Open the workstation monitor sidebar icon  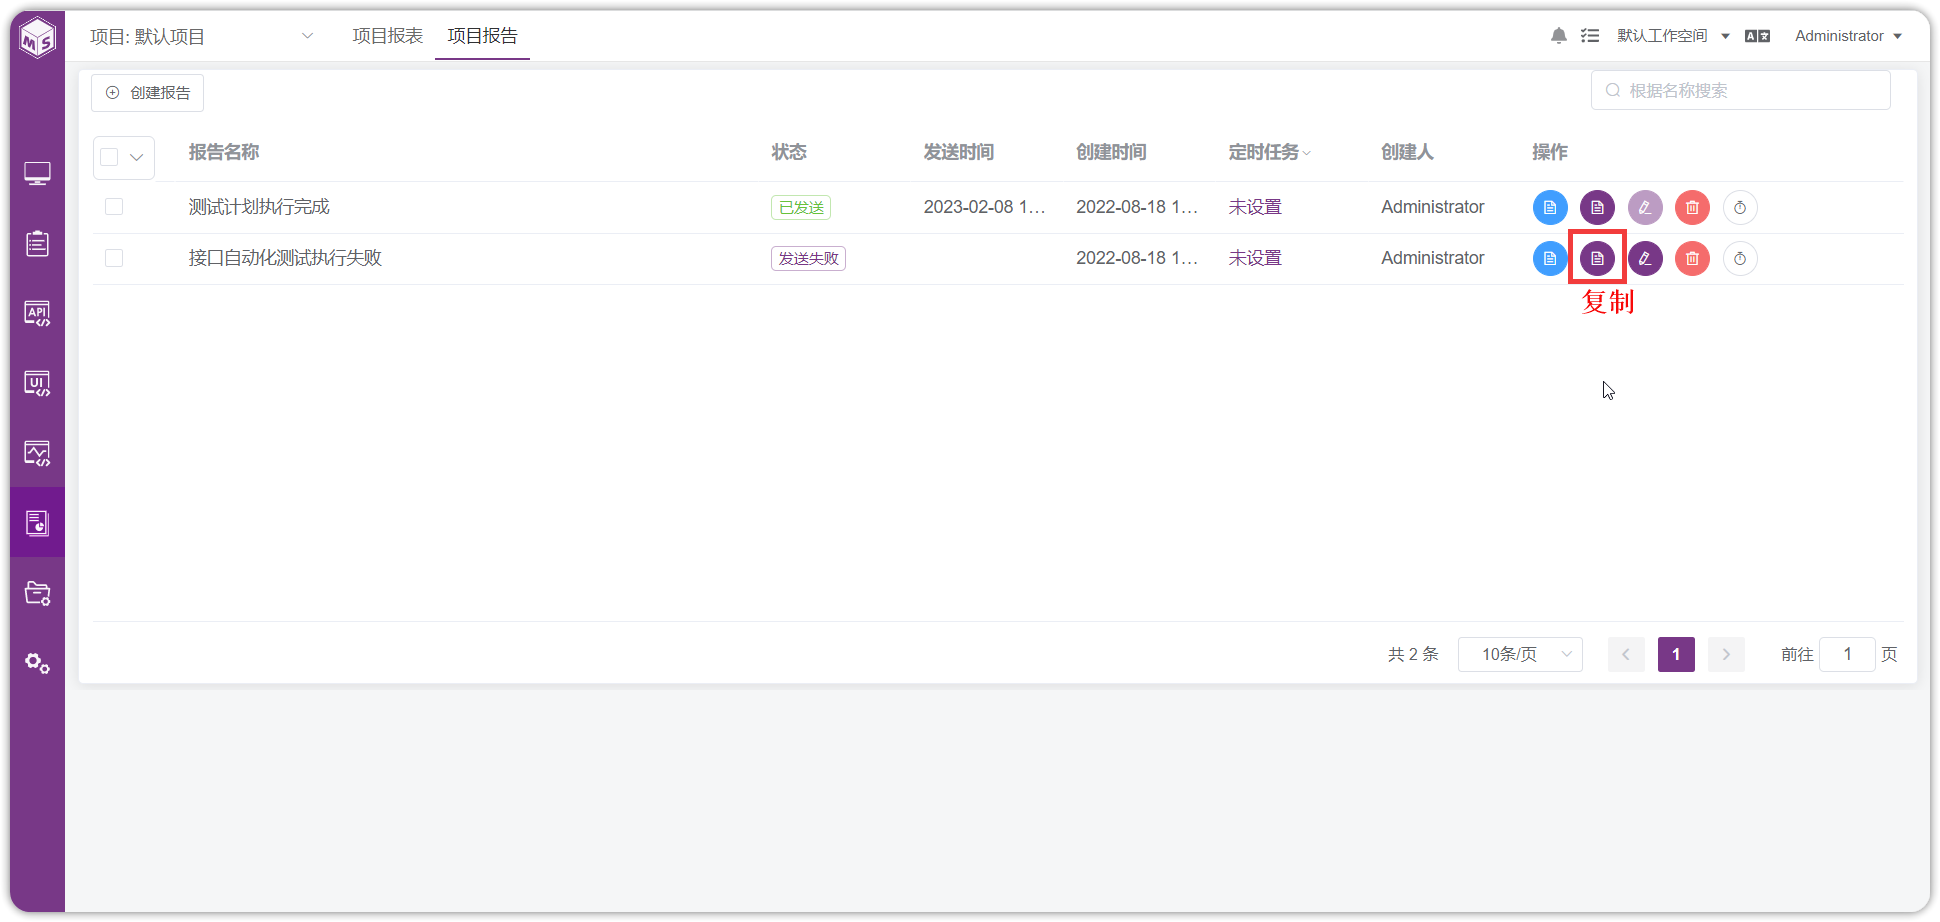[x=37, y=174]
